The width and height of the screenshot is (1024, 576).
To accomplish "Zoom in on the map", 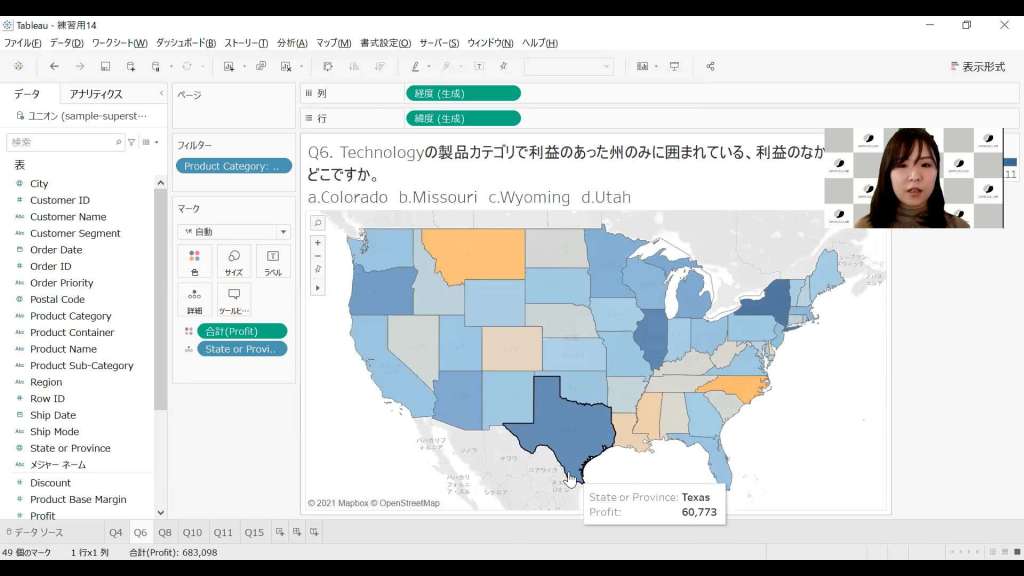I will 317,242.
